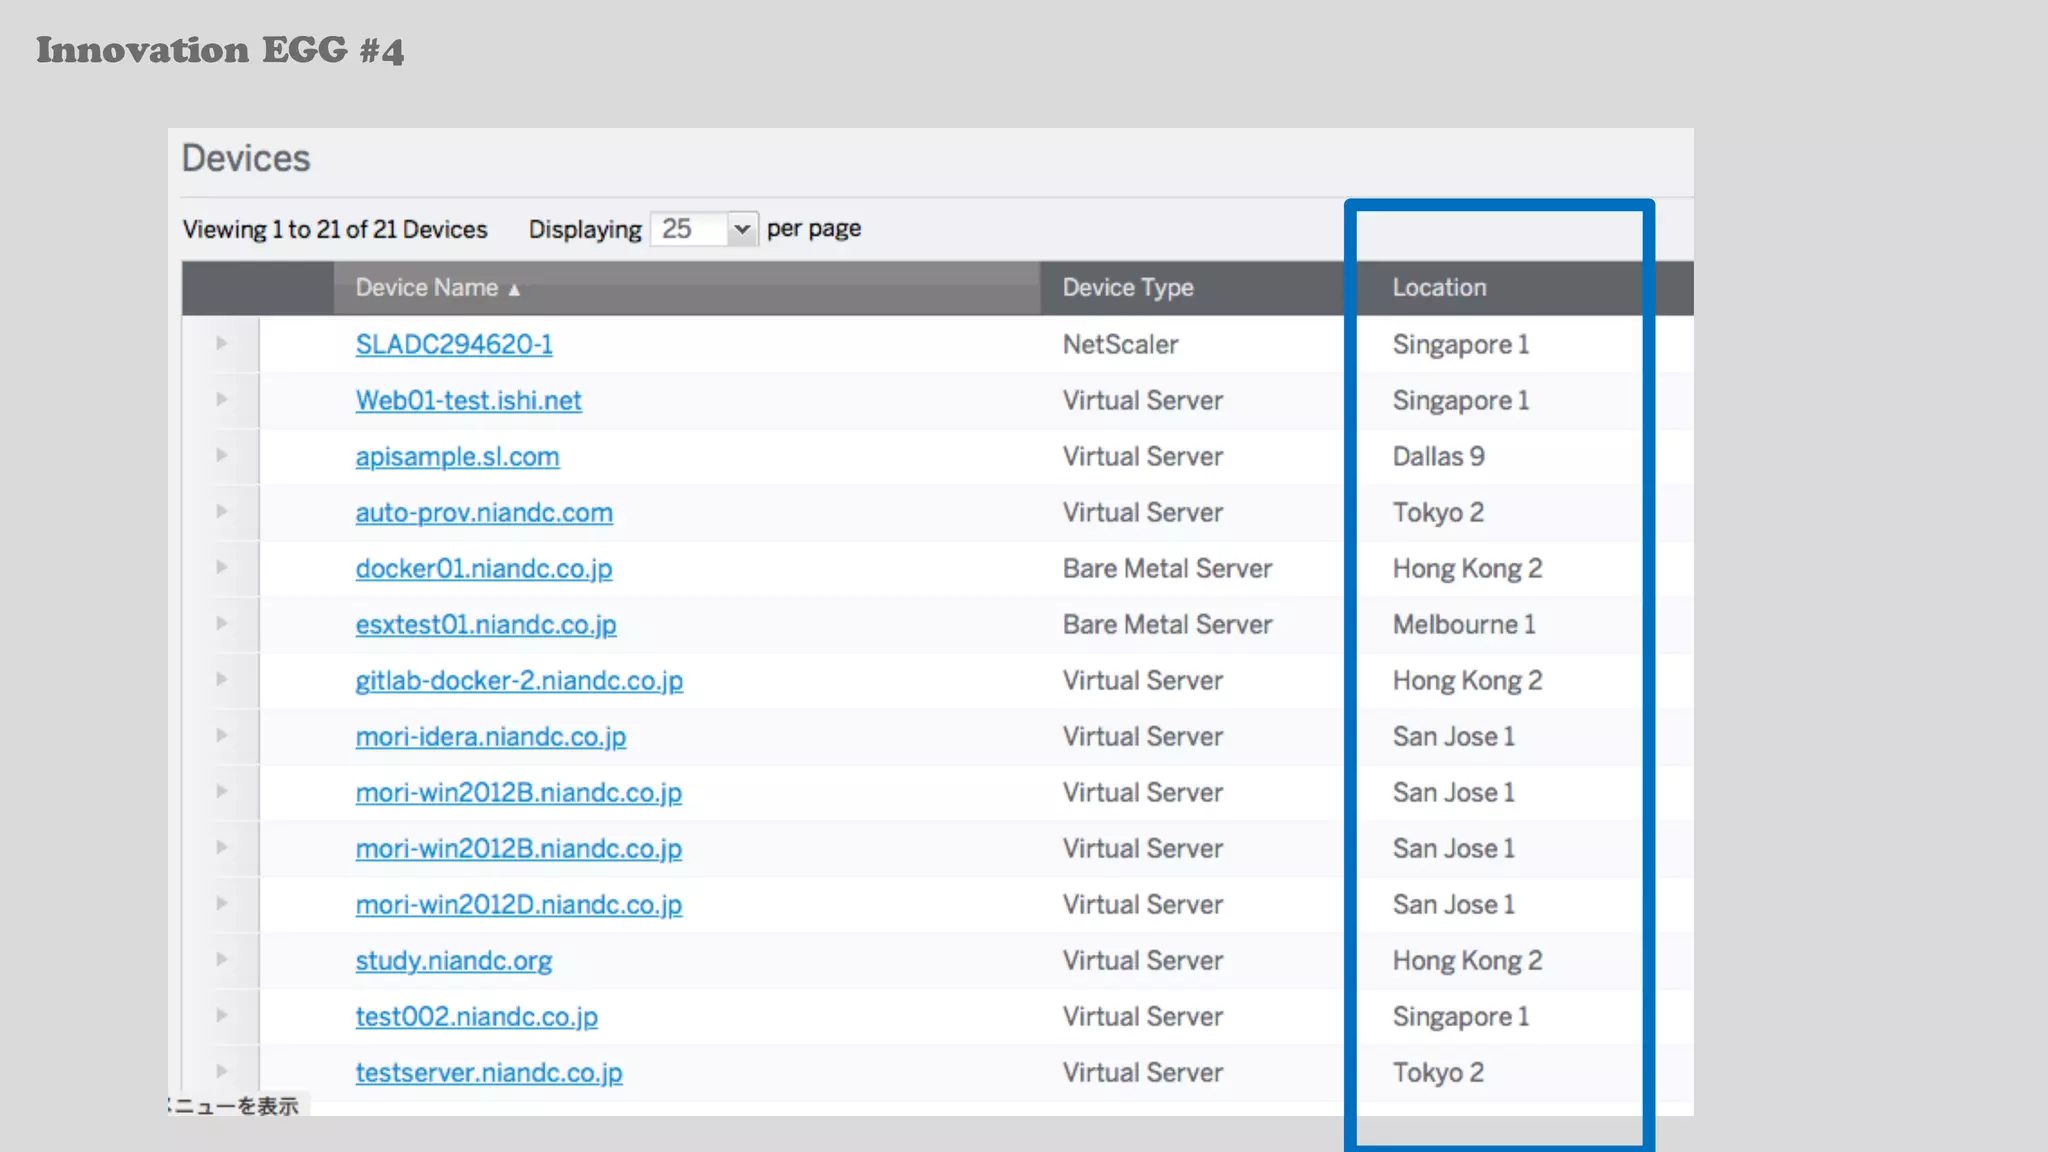Sort by Device Name column header
This screenshot has height=1152, width=2048.
[x=427, y=288]
